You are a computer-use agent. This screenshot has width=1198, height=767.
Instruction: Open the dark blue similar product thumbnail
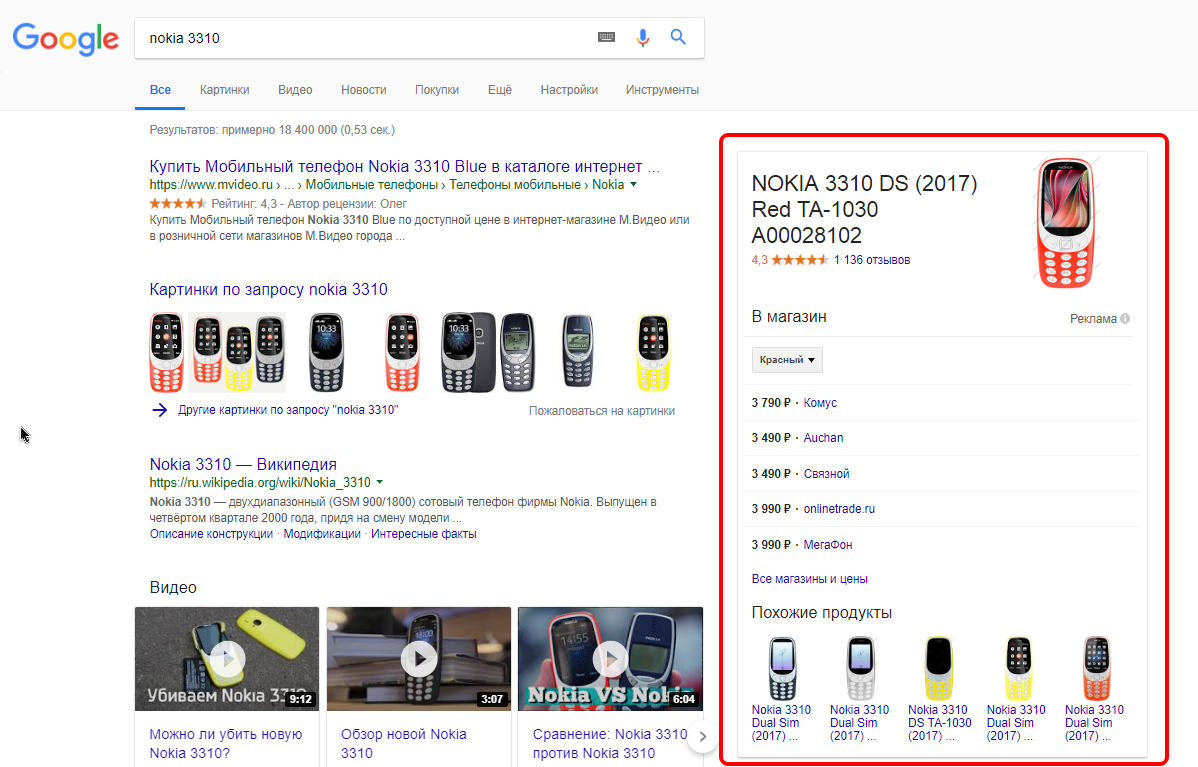[x=782, y=668]
